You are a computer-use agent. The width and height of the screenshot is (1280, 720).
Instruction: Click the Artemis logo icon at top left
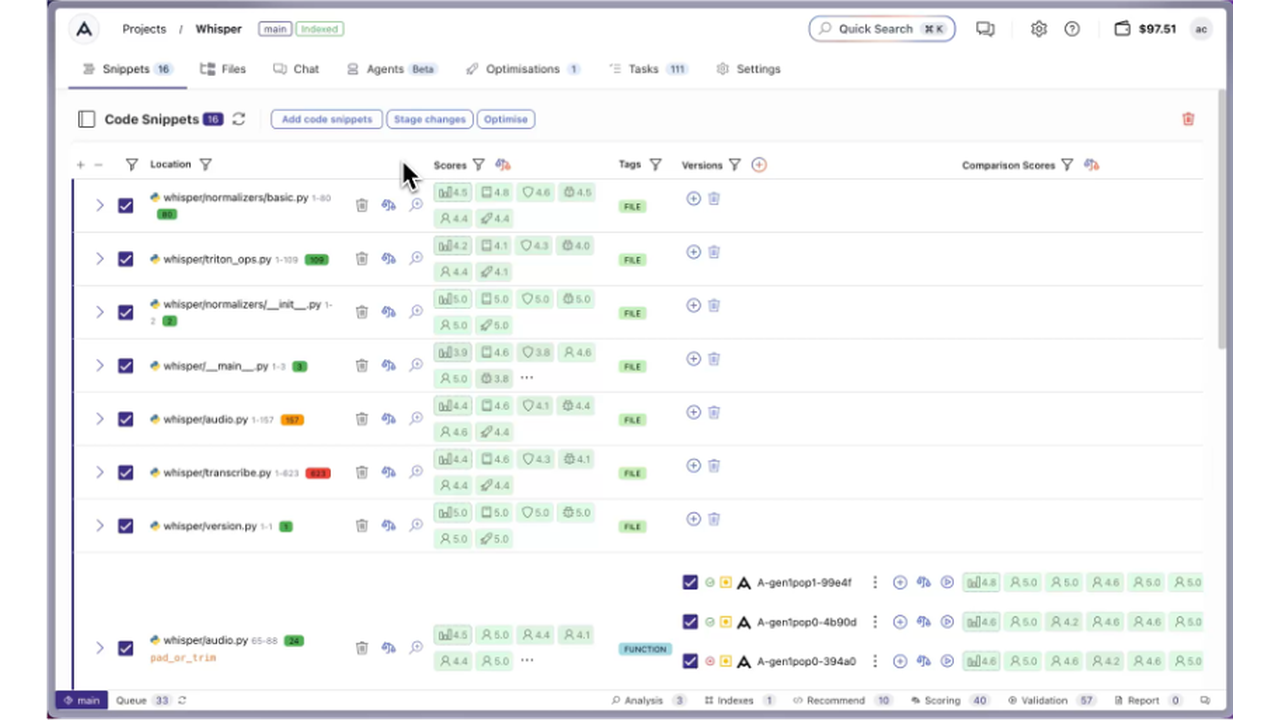coord(84,29)
